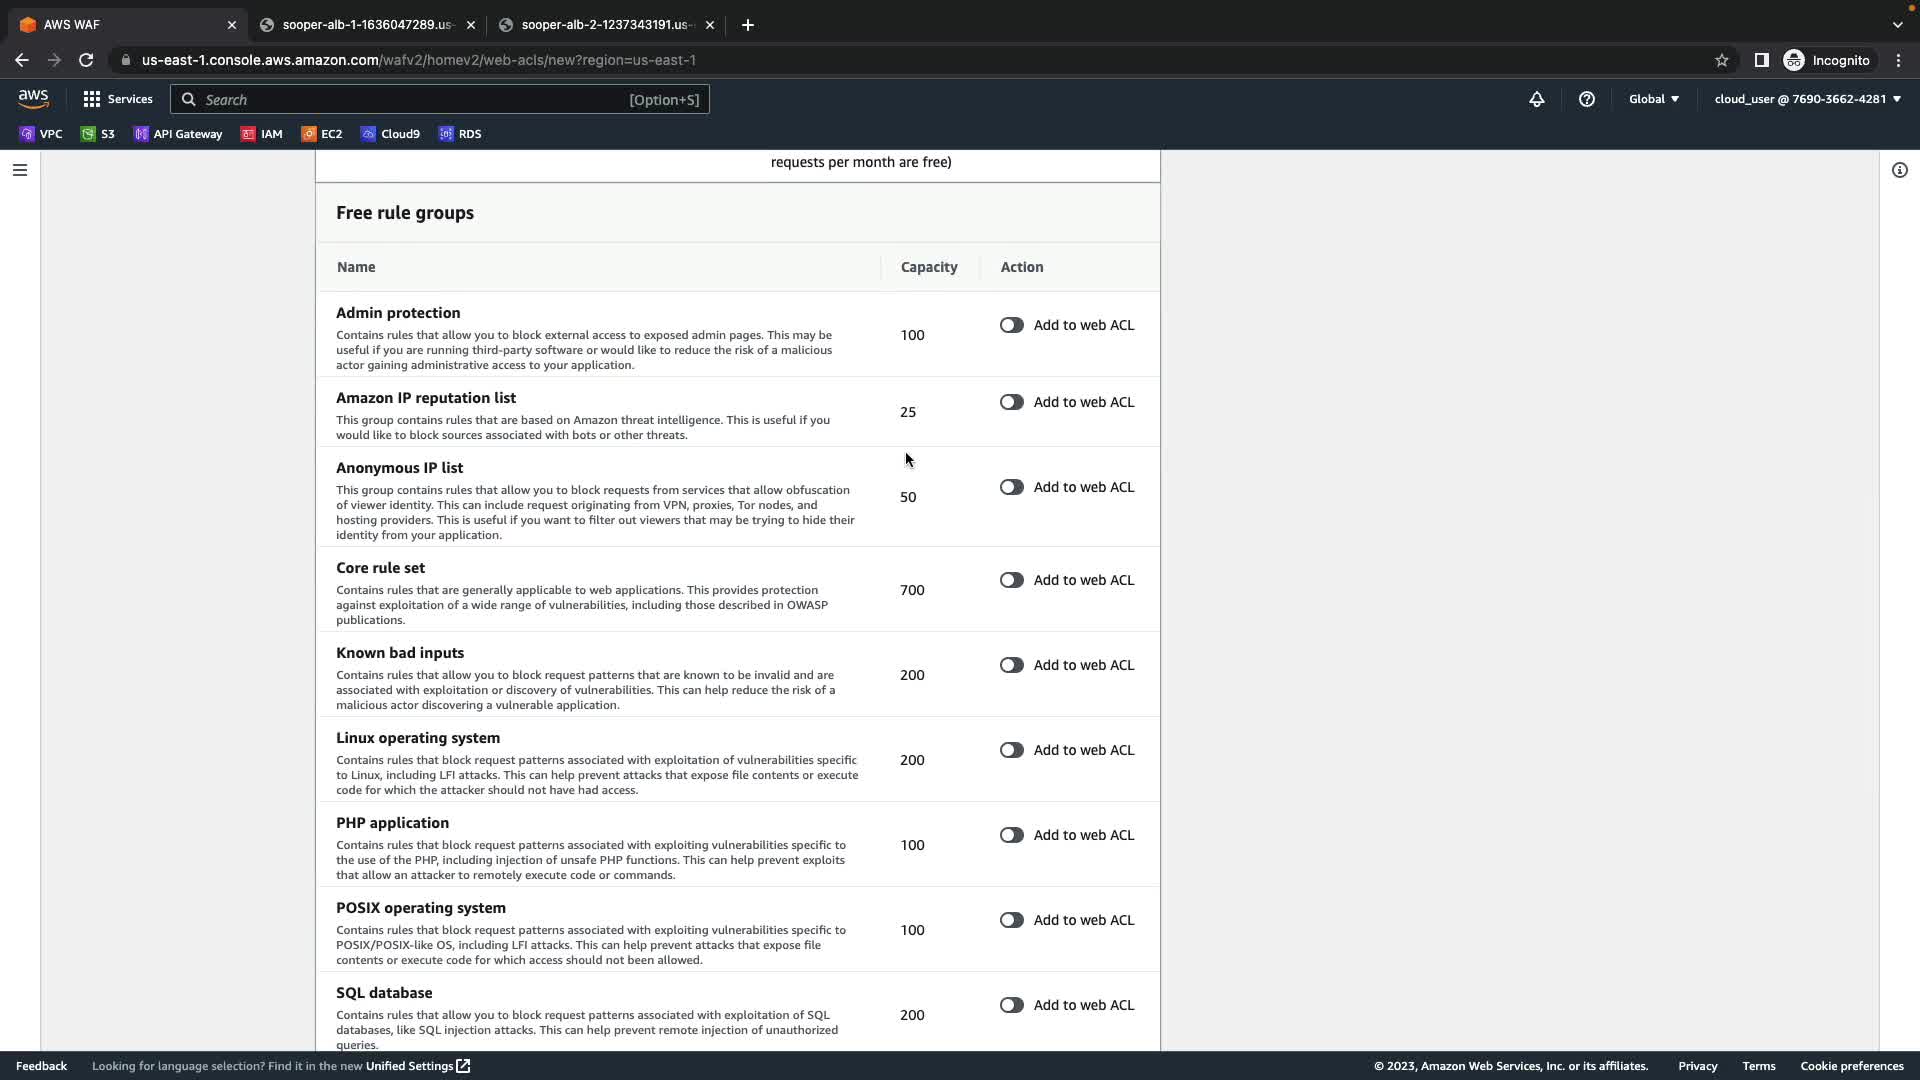The width and height of the screenshot is (1920, 1080).
Task: Open the left navigation hamburger menu
Action: [x=19, y=170]
